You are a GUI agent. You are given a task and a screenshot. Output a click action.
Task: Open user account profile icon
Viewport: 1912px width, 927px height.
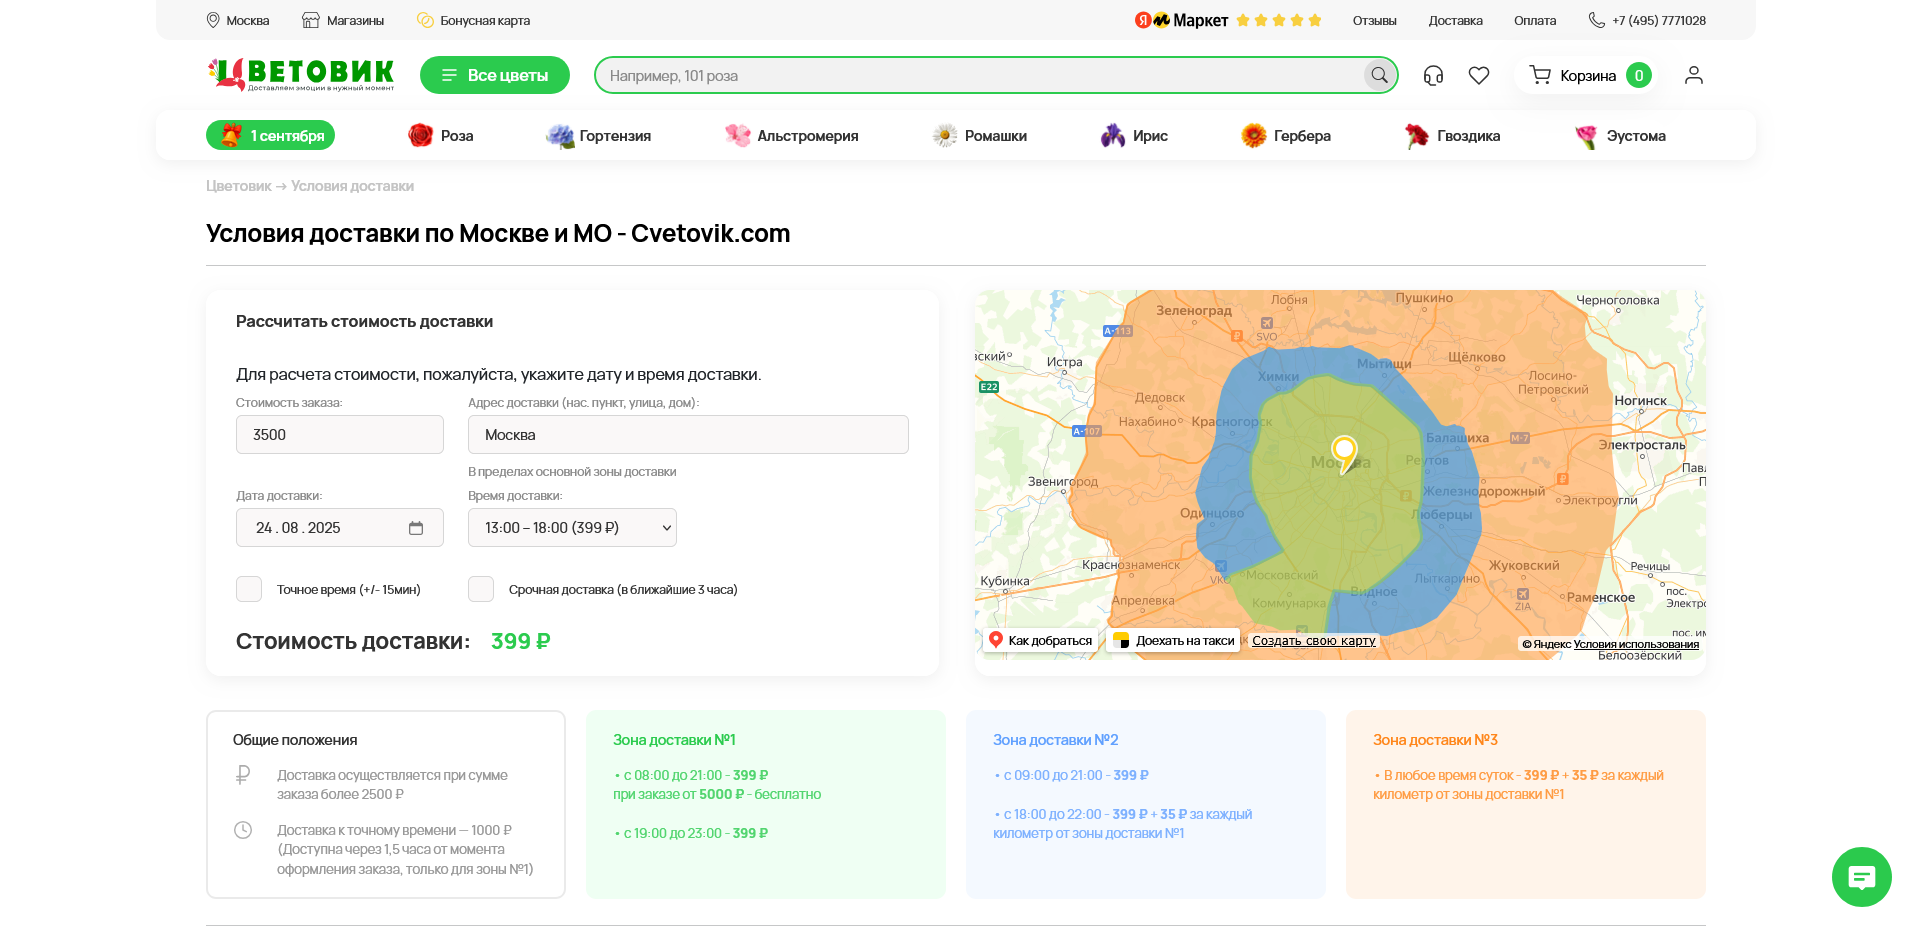coord(1693,75)
